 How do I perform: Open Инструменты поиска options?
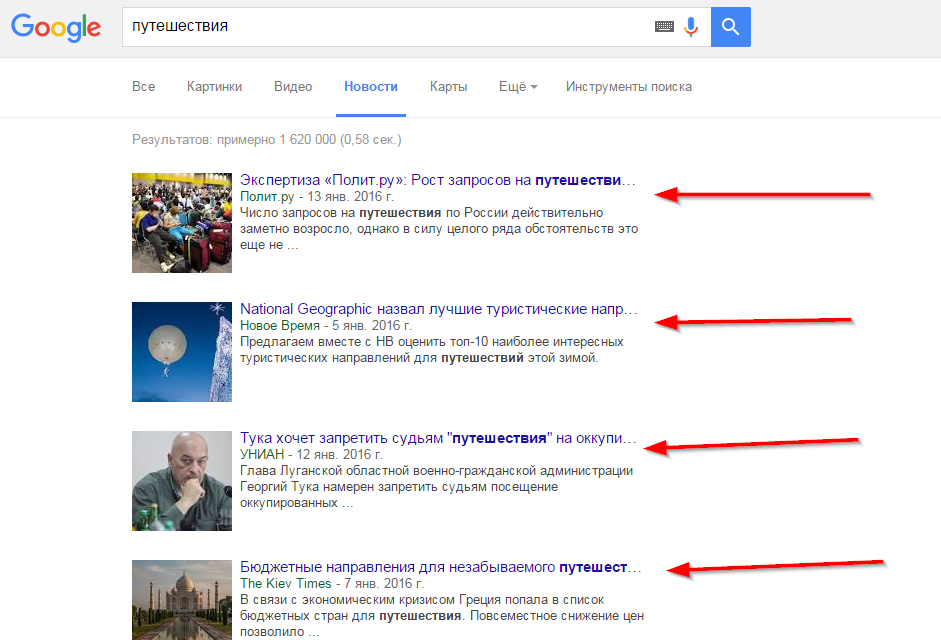coord(628,86)
